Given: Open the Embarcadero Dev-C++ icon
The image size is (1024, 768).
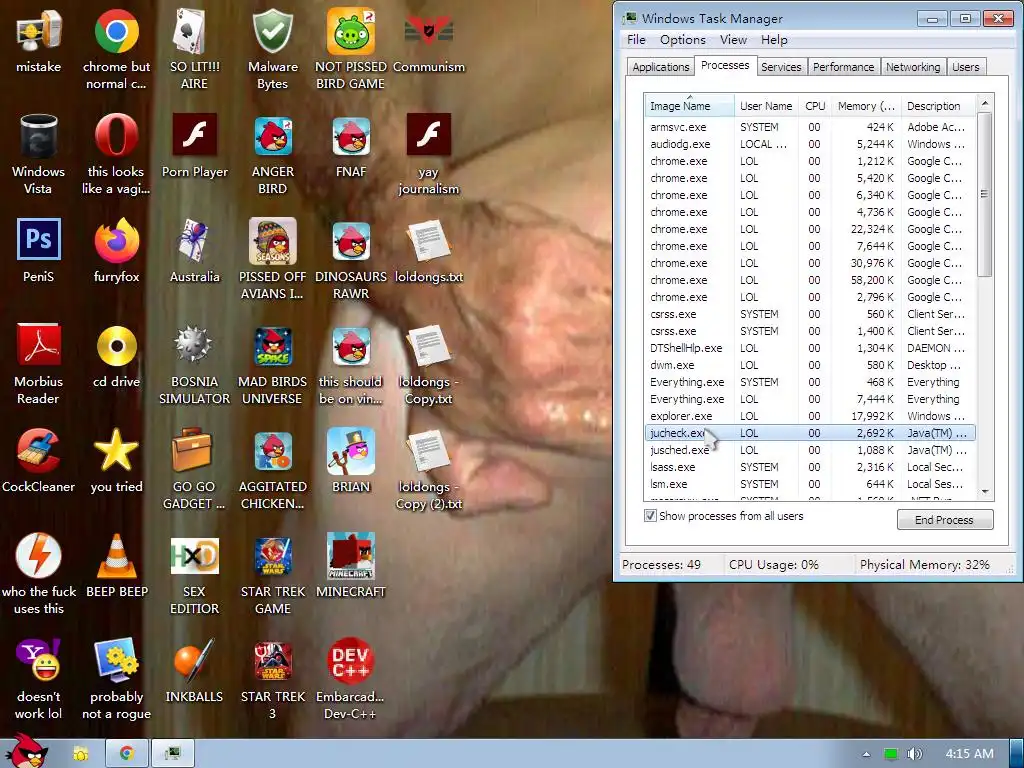Looking at the screenshot, I should coord(351,680).
